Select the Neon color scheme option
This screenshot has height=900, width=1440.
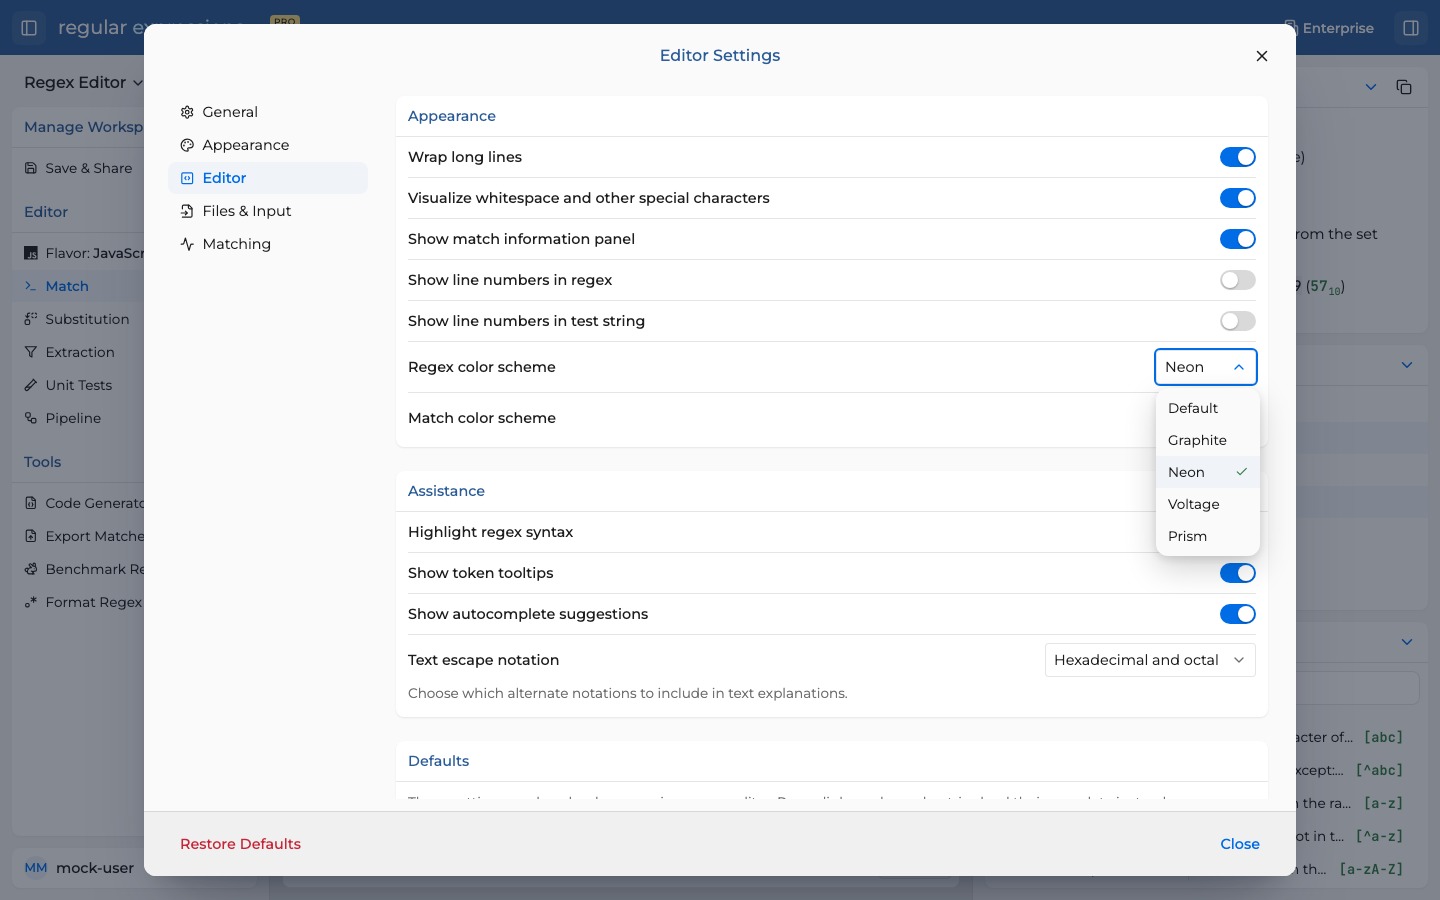(1208, 472)
